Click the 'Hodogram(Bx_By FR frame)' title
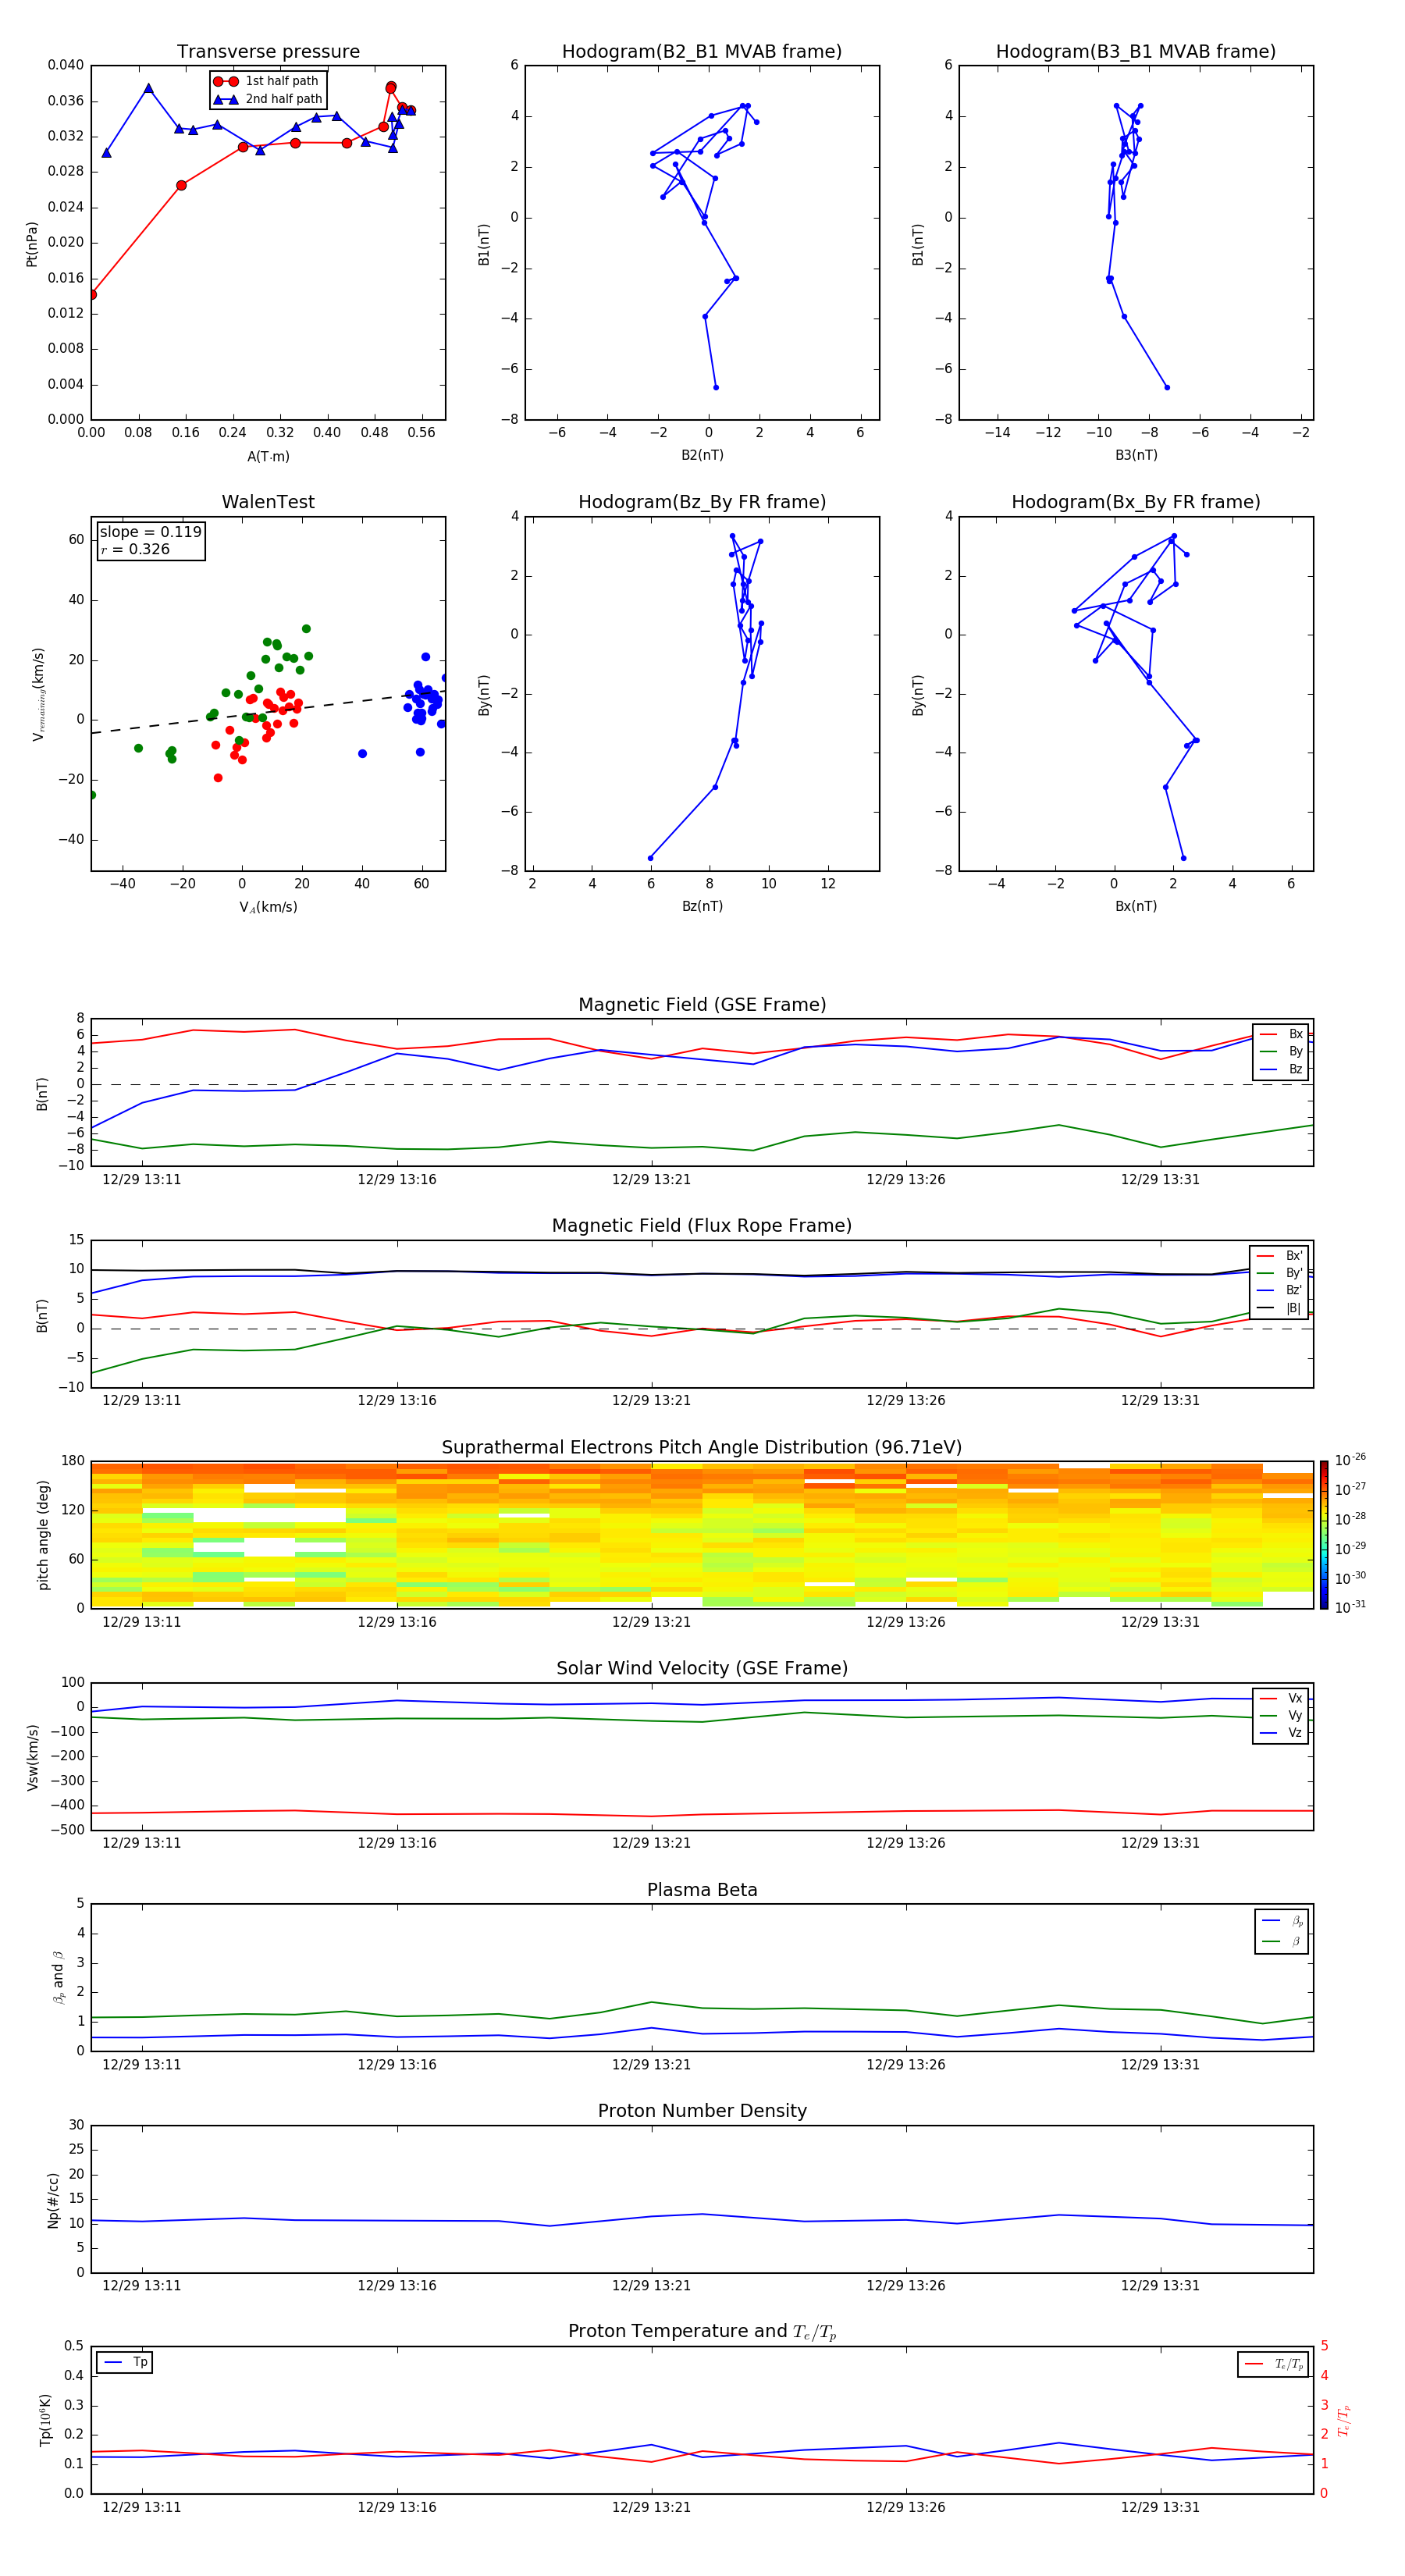 tap(1136, 502)
